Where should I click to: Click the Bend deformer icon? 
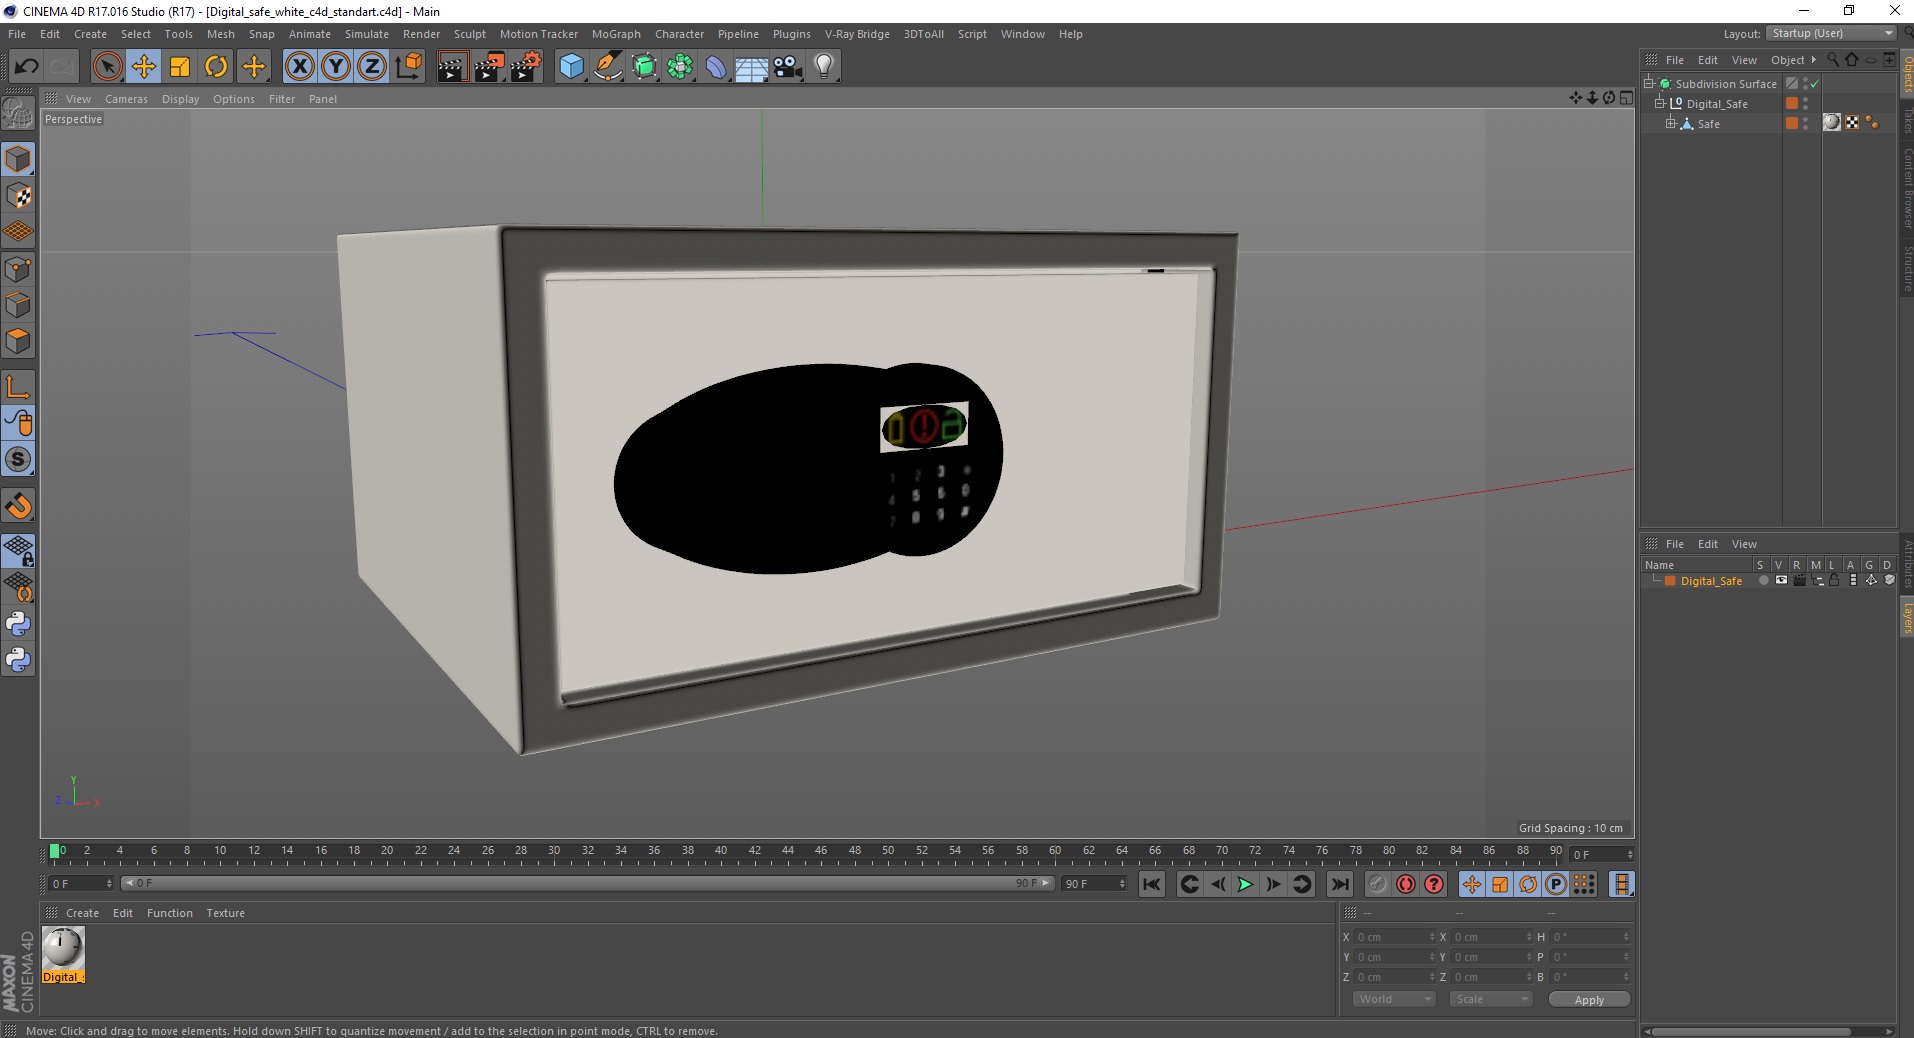click(716, 67)
